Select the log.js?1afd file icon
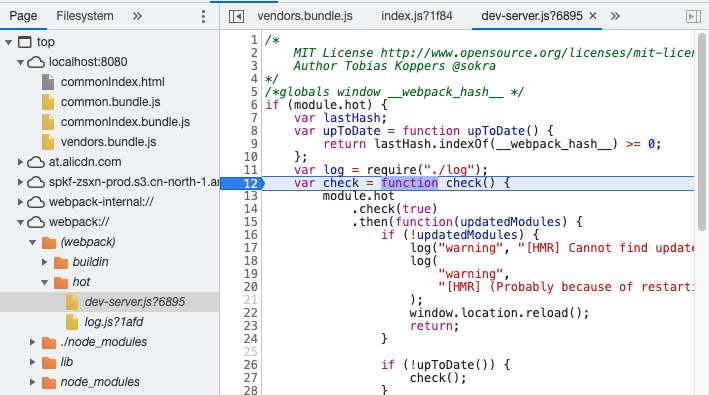709x395 pixels. click(x=72, y=322)
